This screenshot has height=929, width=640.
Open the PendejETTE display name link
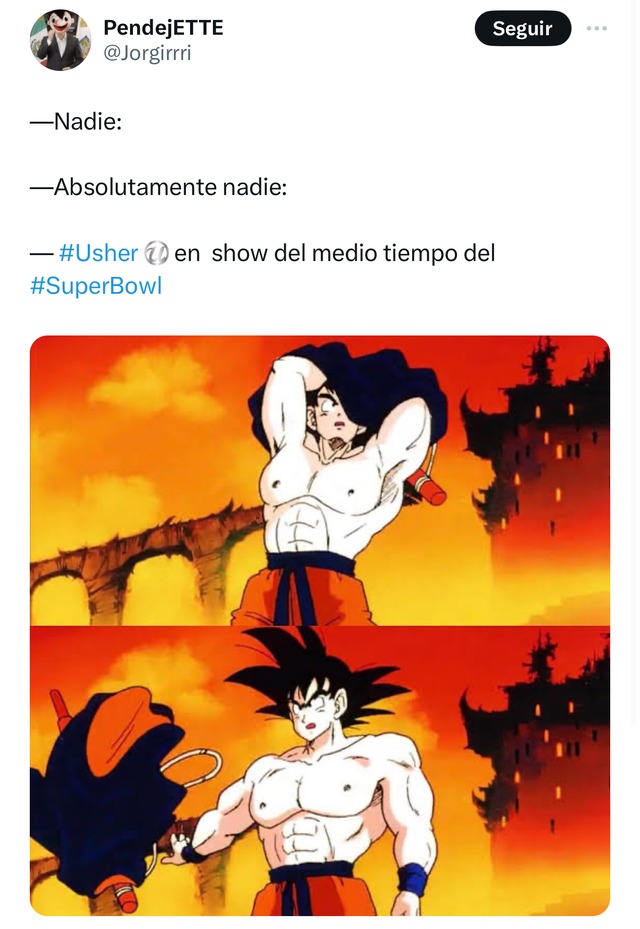pos(163,27)
